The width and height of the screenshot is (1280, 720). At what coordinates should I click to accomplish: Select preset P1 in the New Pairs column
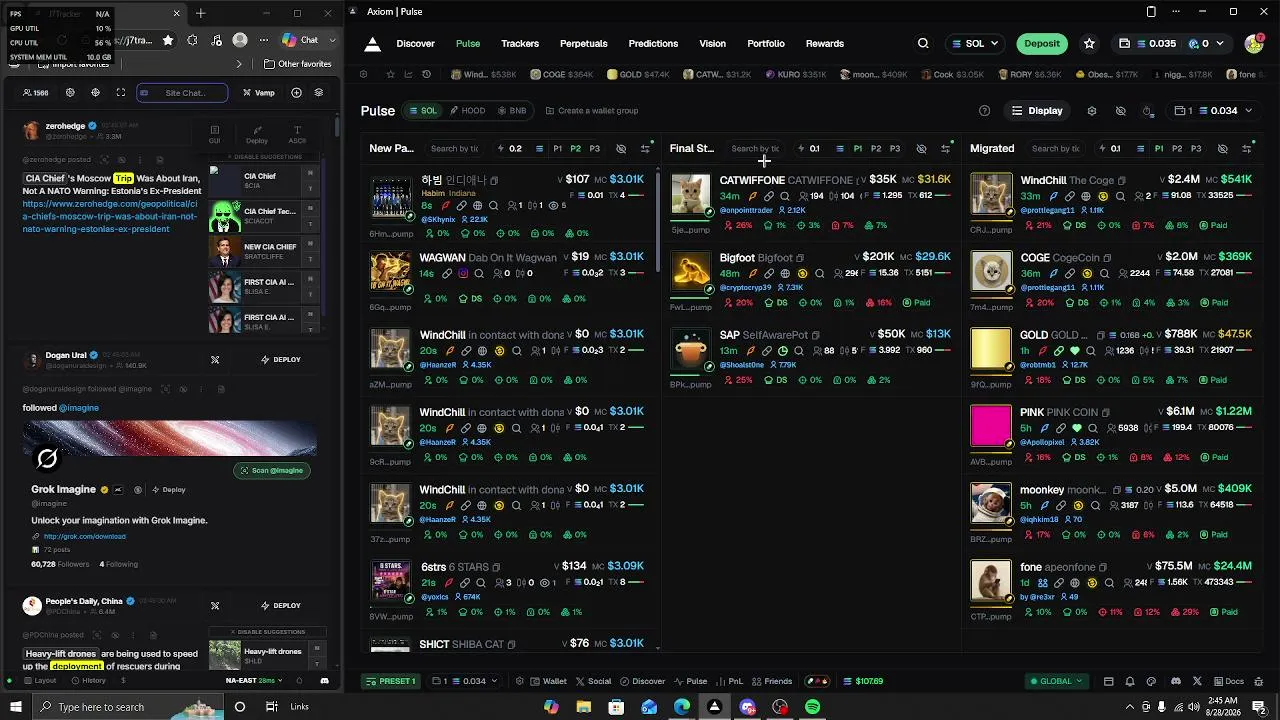tap(558, 149)
